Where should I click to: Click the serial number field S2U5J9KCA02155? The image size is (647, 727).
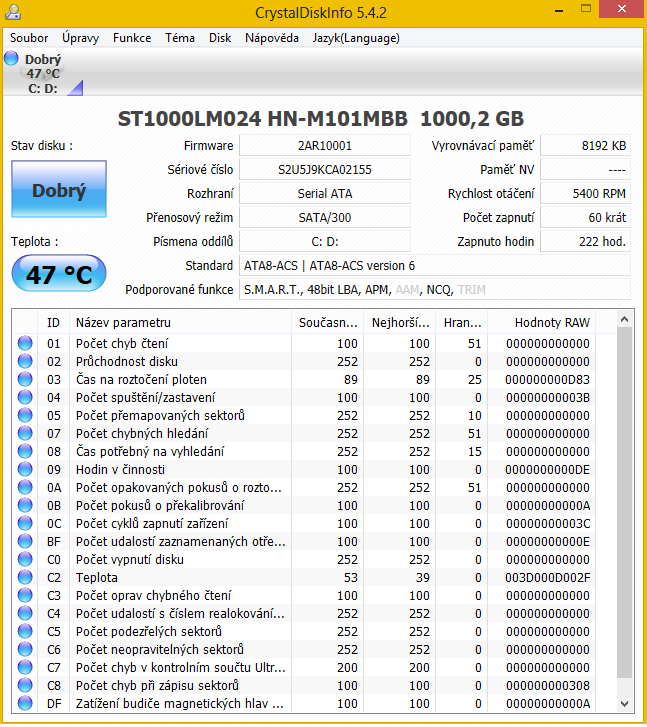tap(325, 170)
